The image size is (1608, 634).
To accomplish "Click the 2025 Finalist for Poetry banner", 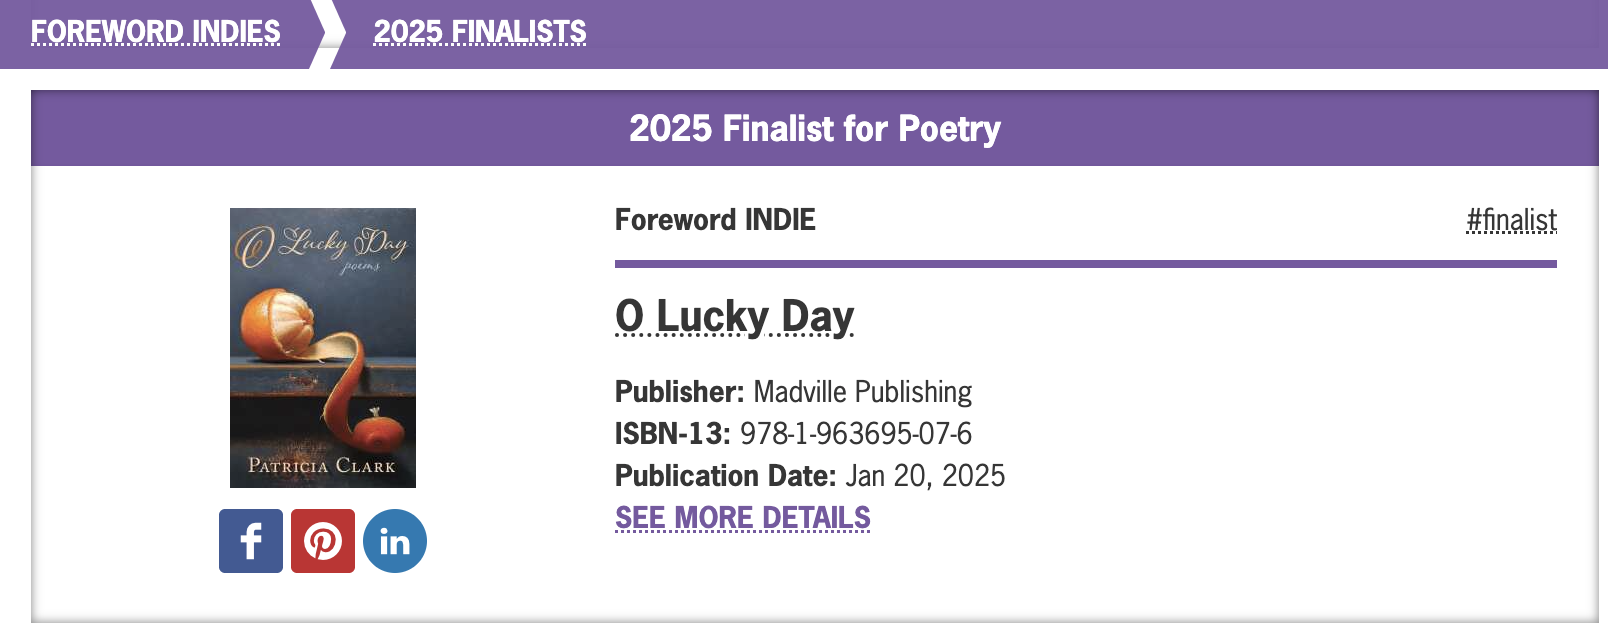I will (x=815, y=128).
